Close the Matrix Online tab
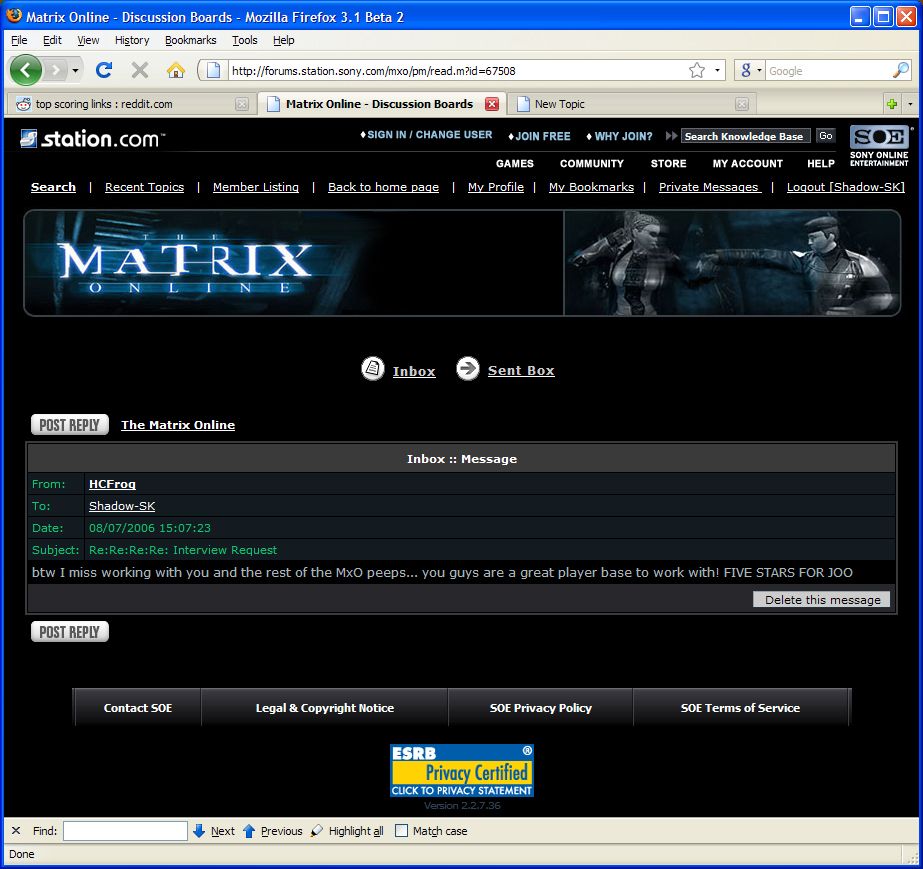 (491, 104)
